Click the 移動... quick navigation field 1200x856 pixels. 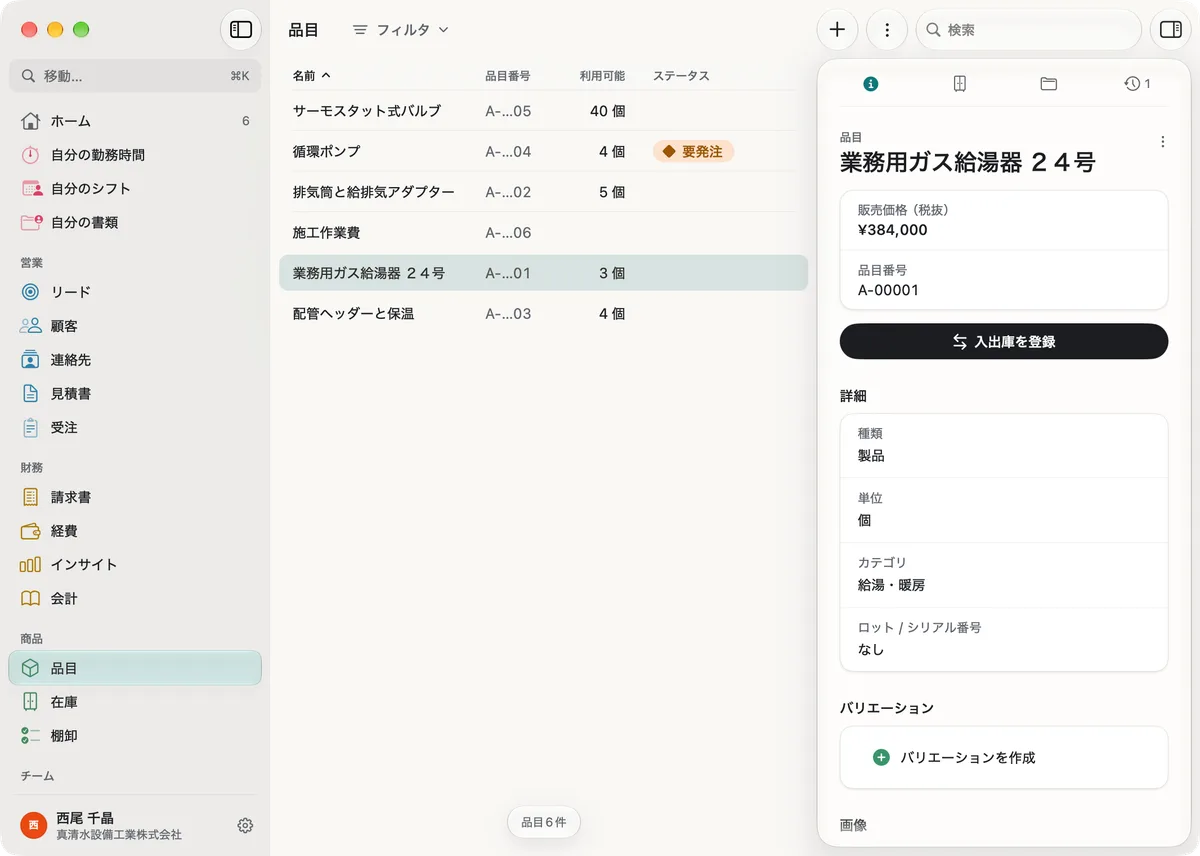[x=135, y=76]
